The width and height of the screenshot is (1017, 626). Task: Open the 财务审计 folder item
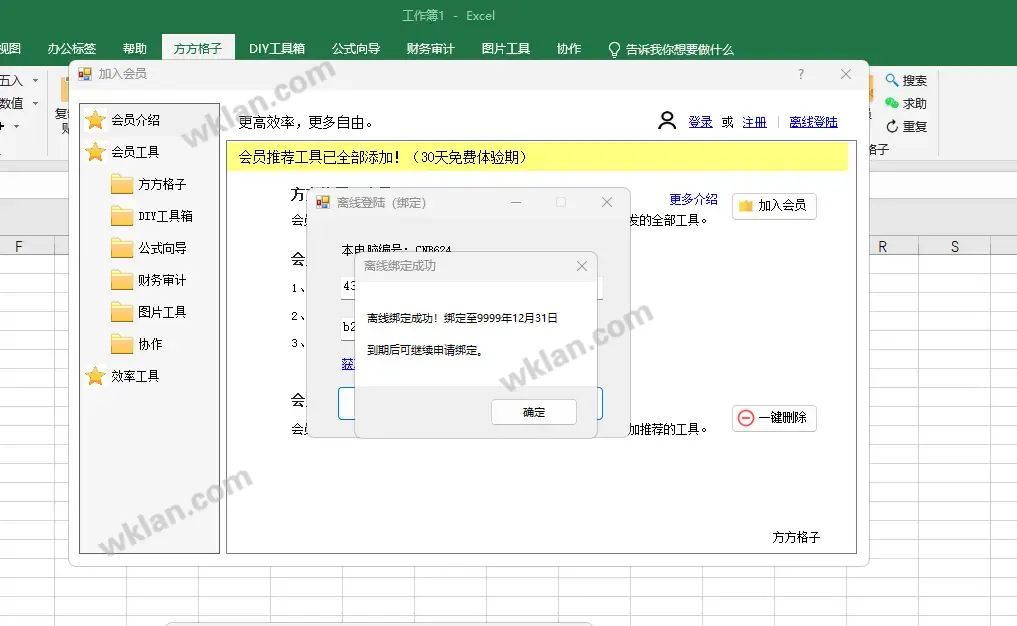coord(162,280)
